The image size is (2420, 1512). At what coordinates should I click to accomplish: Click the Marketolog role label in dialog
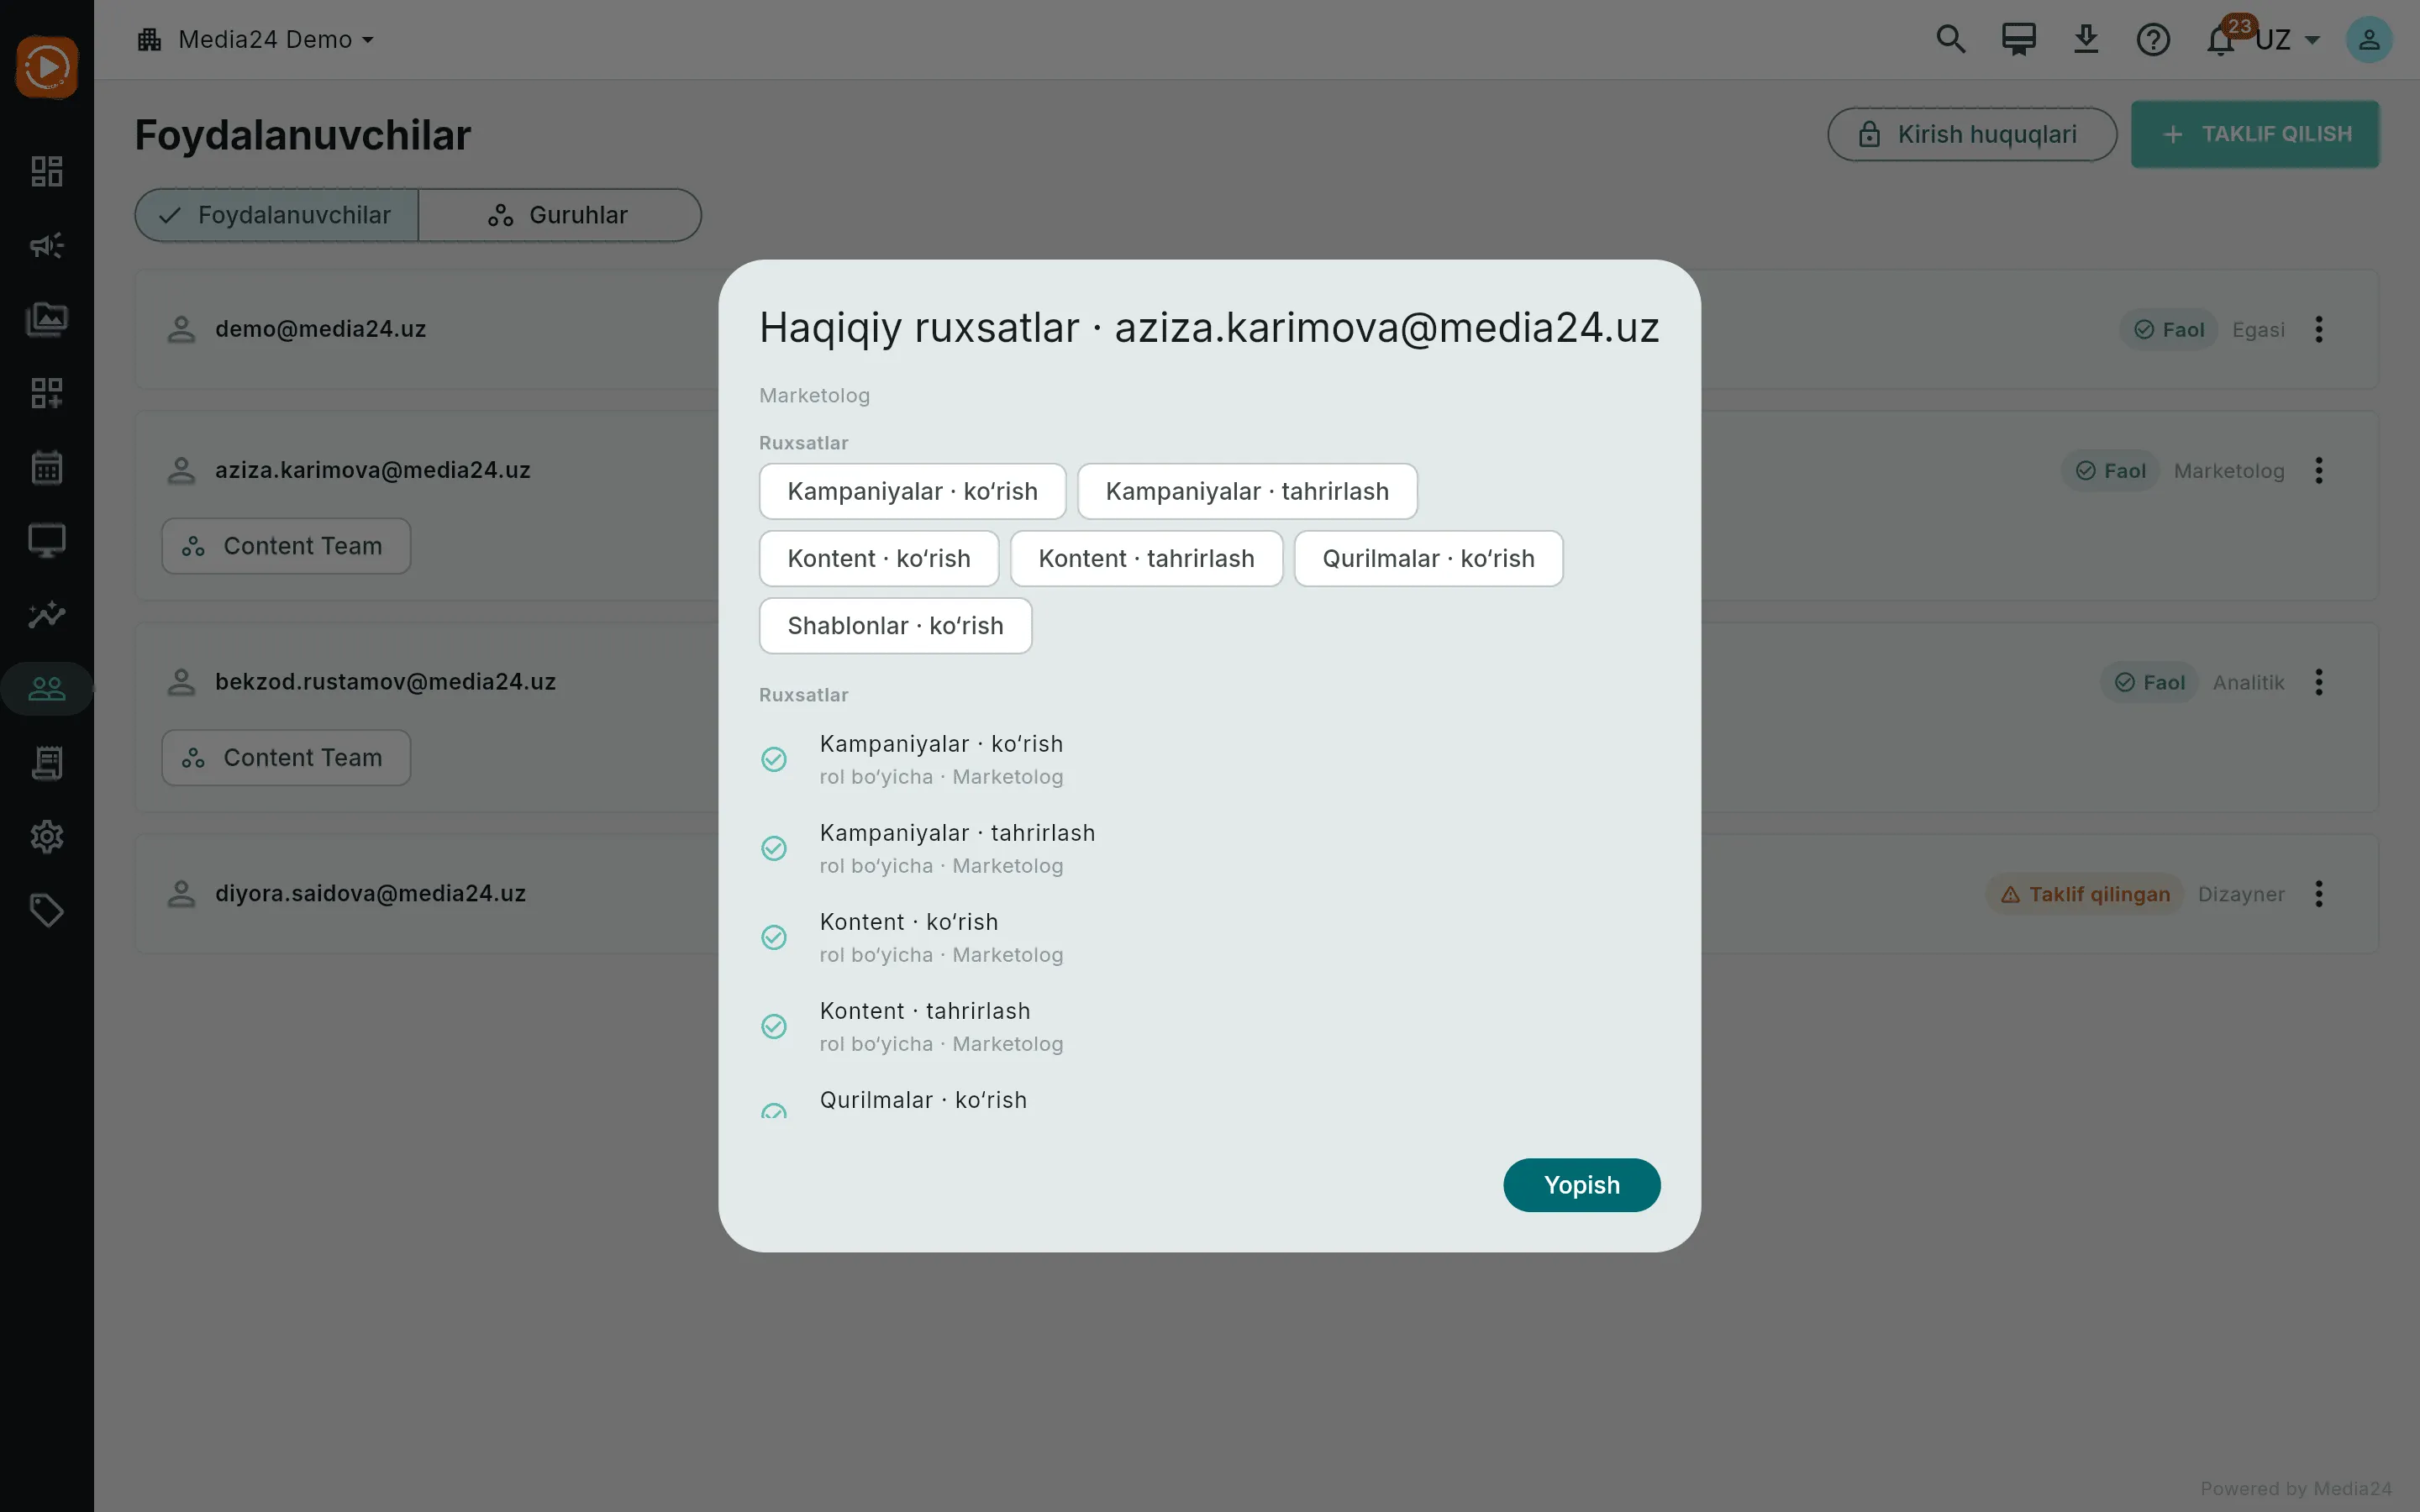[x=814, y=395]
